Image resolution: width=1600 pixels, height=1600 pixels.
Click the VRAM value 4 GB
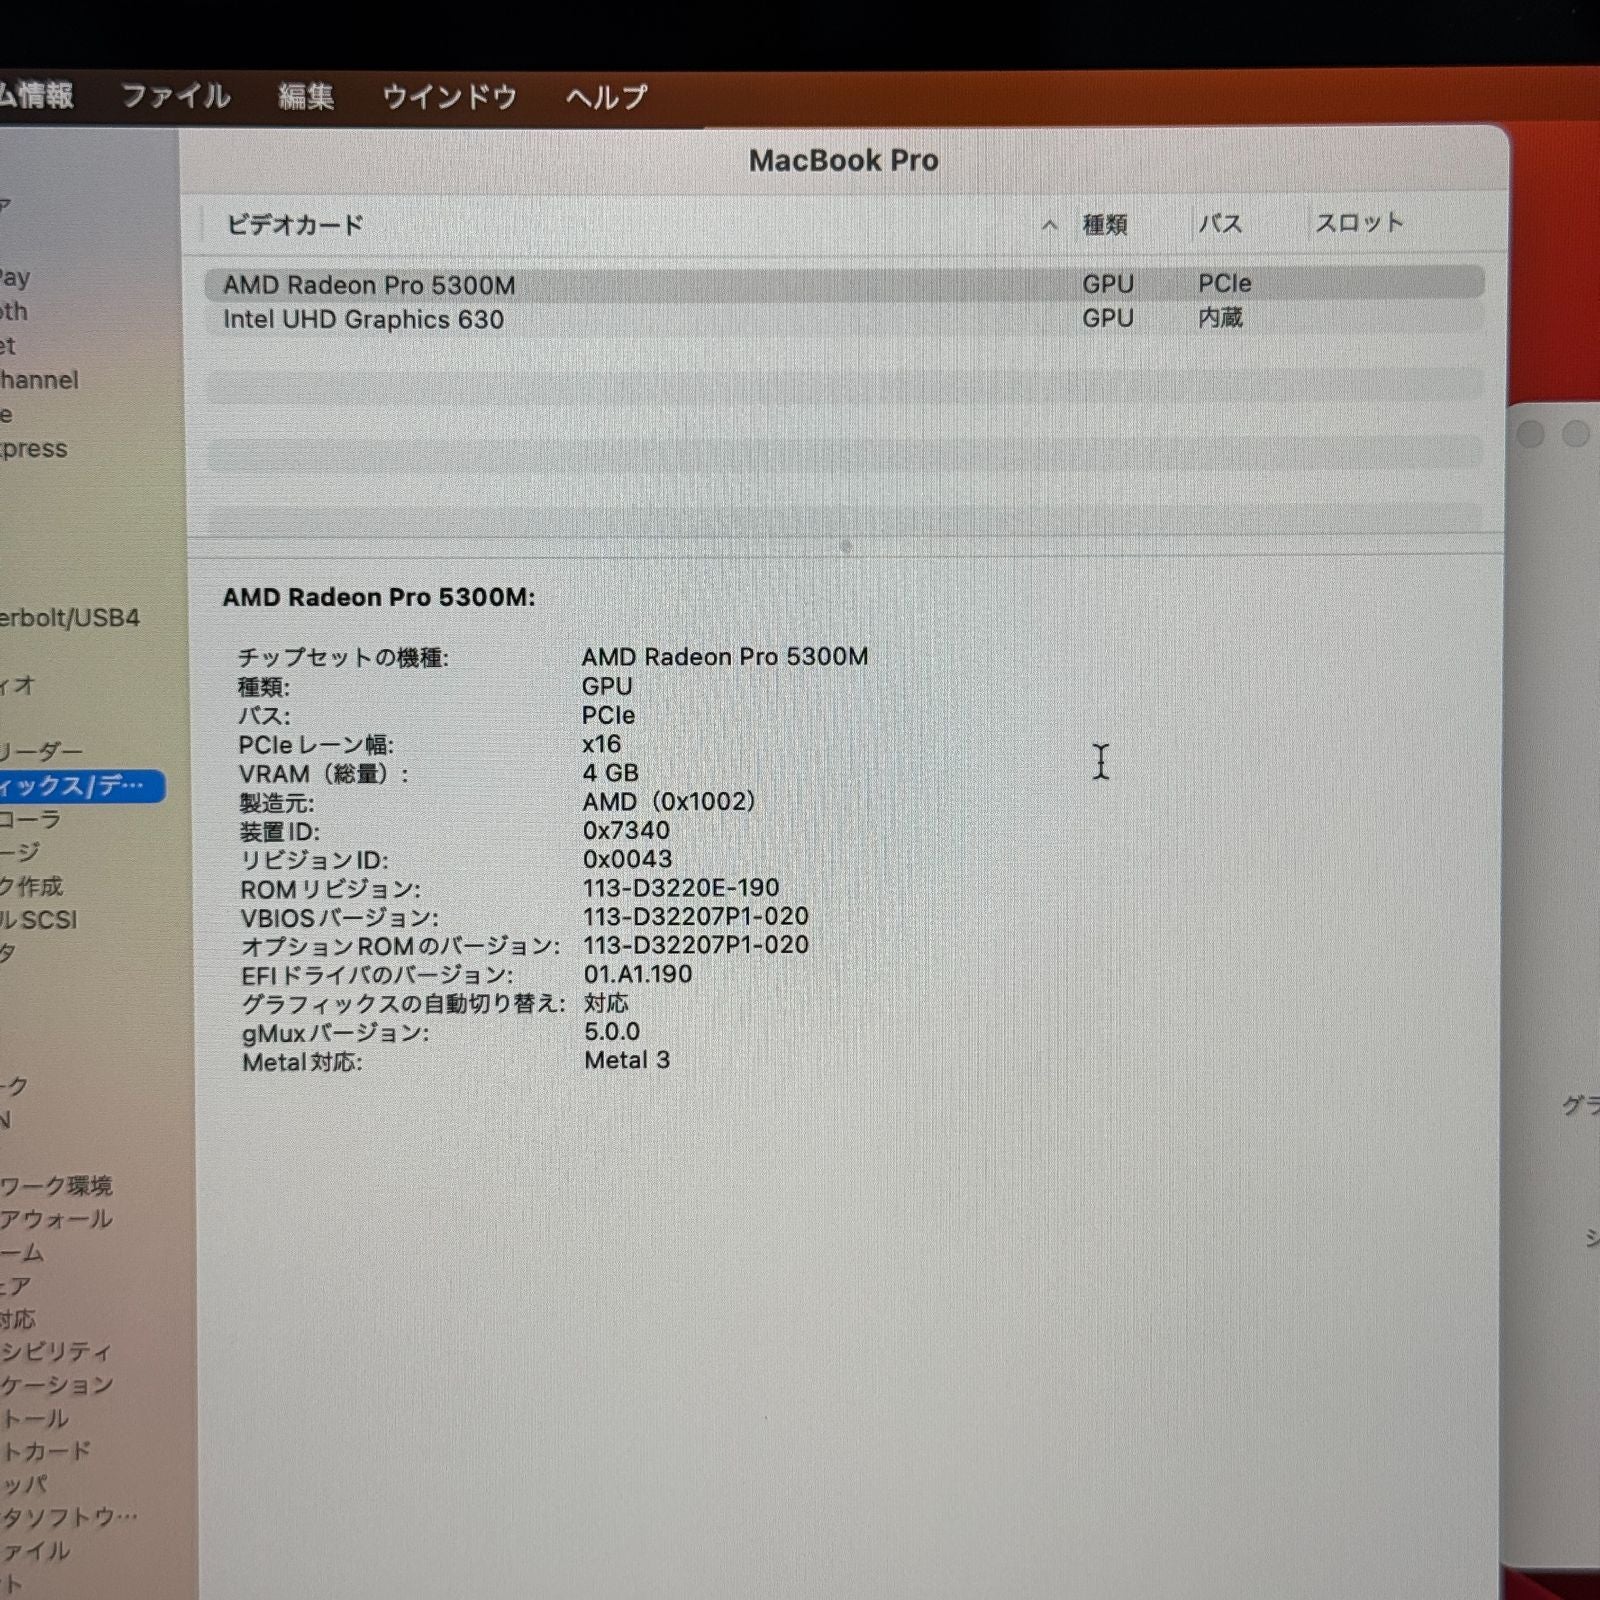pyautogui.click(x=610, y=773)
